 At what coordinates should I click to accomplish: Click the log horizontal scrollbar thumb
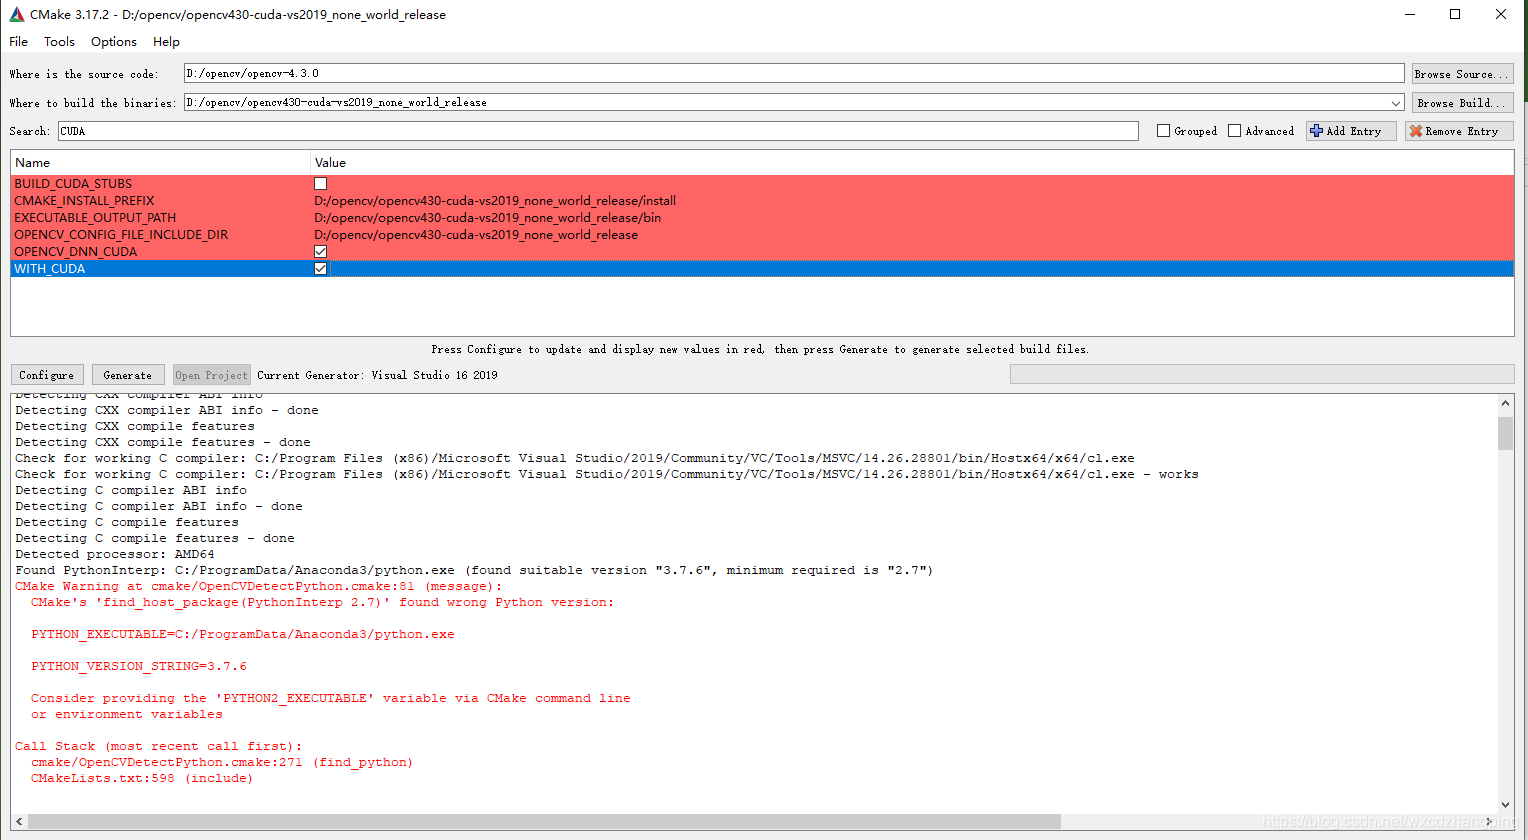point(544,821)
